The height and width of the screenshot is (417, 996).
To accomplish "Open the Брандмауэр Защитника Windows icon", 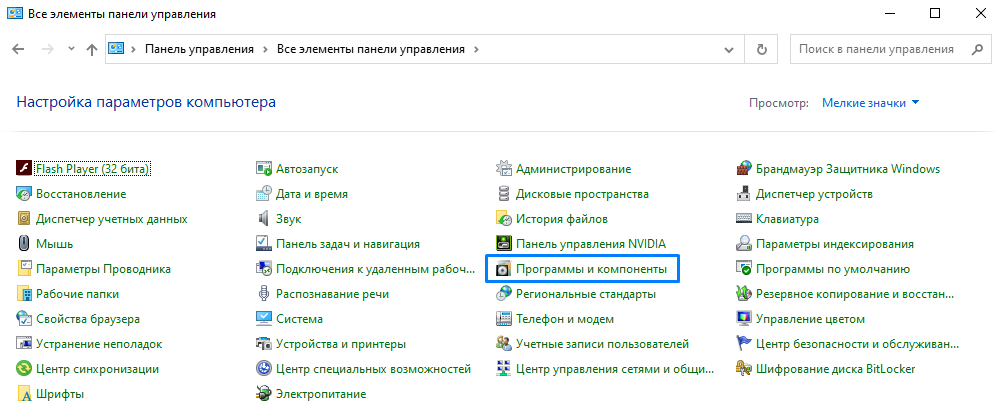I will 744,169.
